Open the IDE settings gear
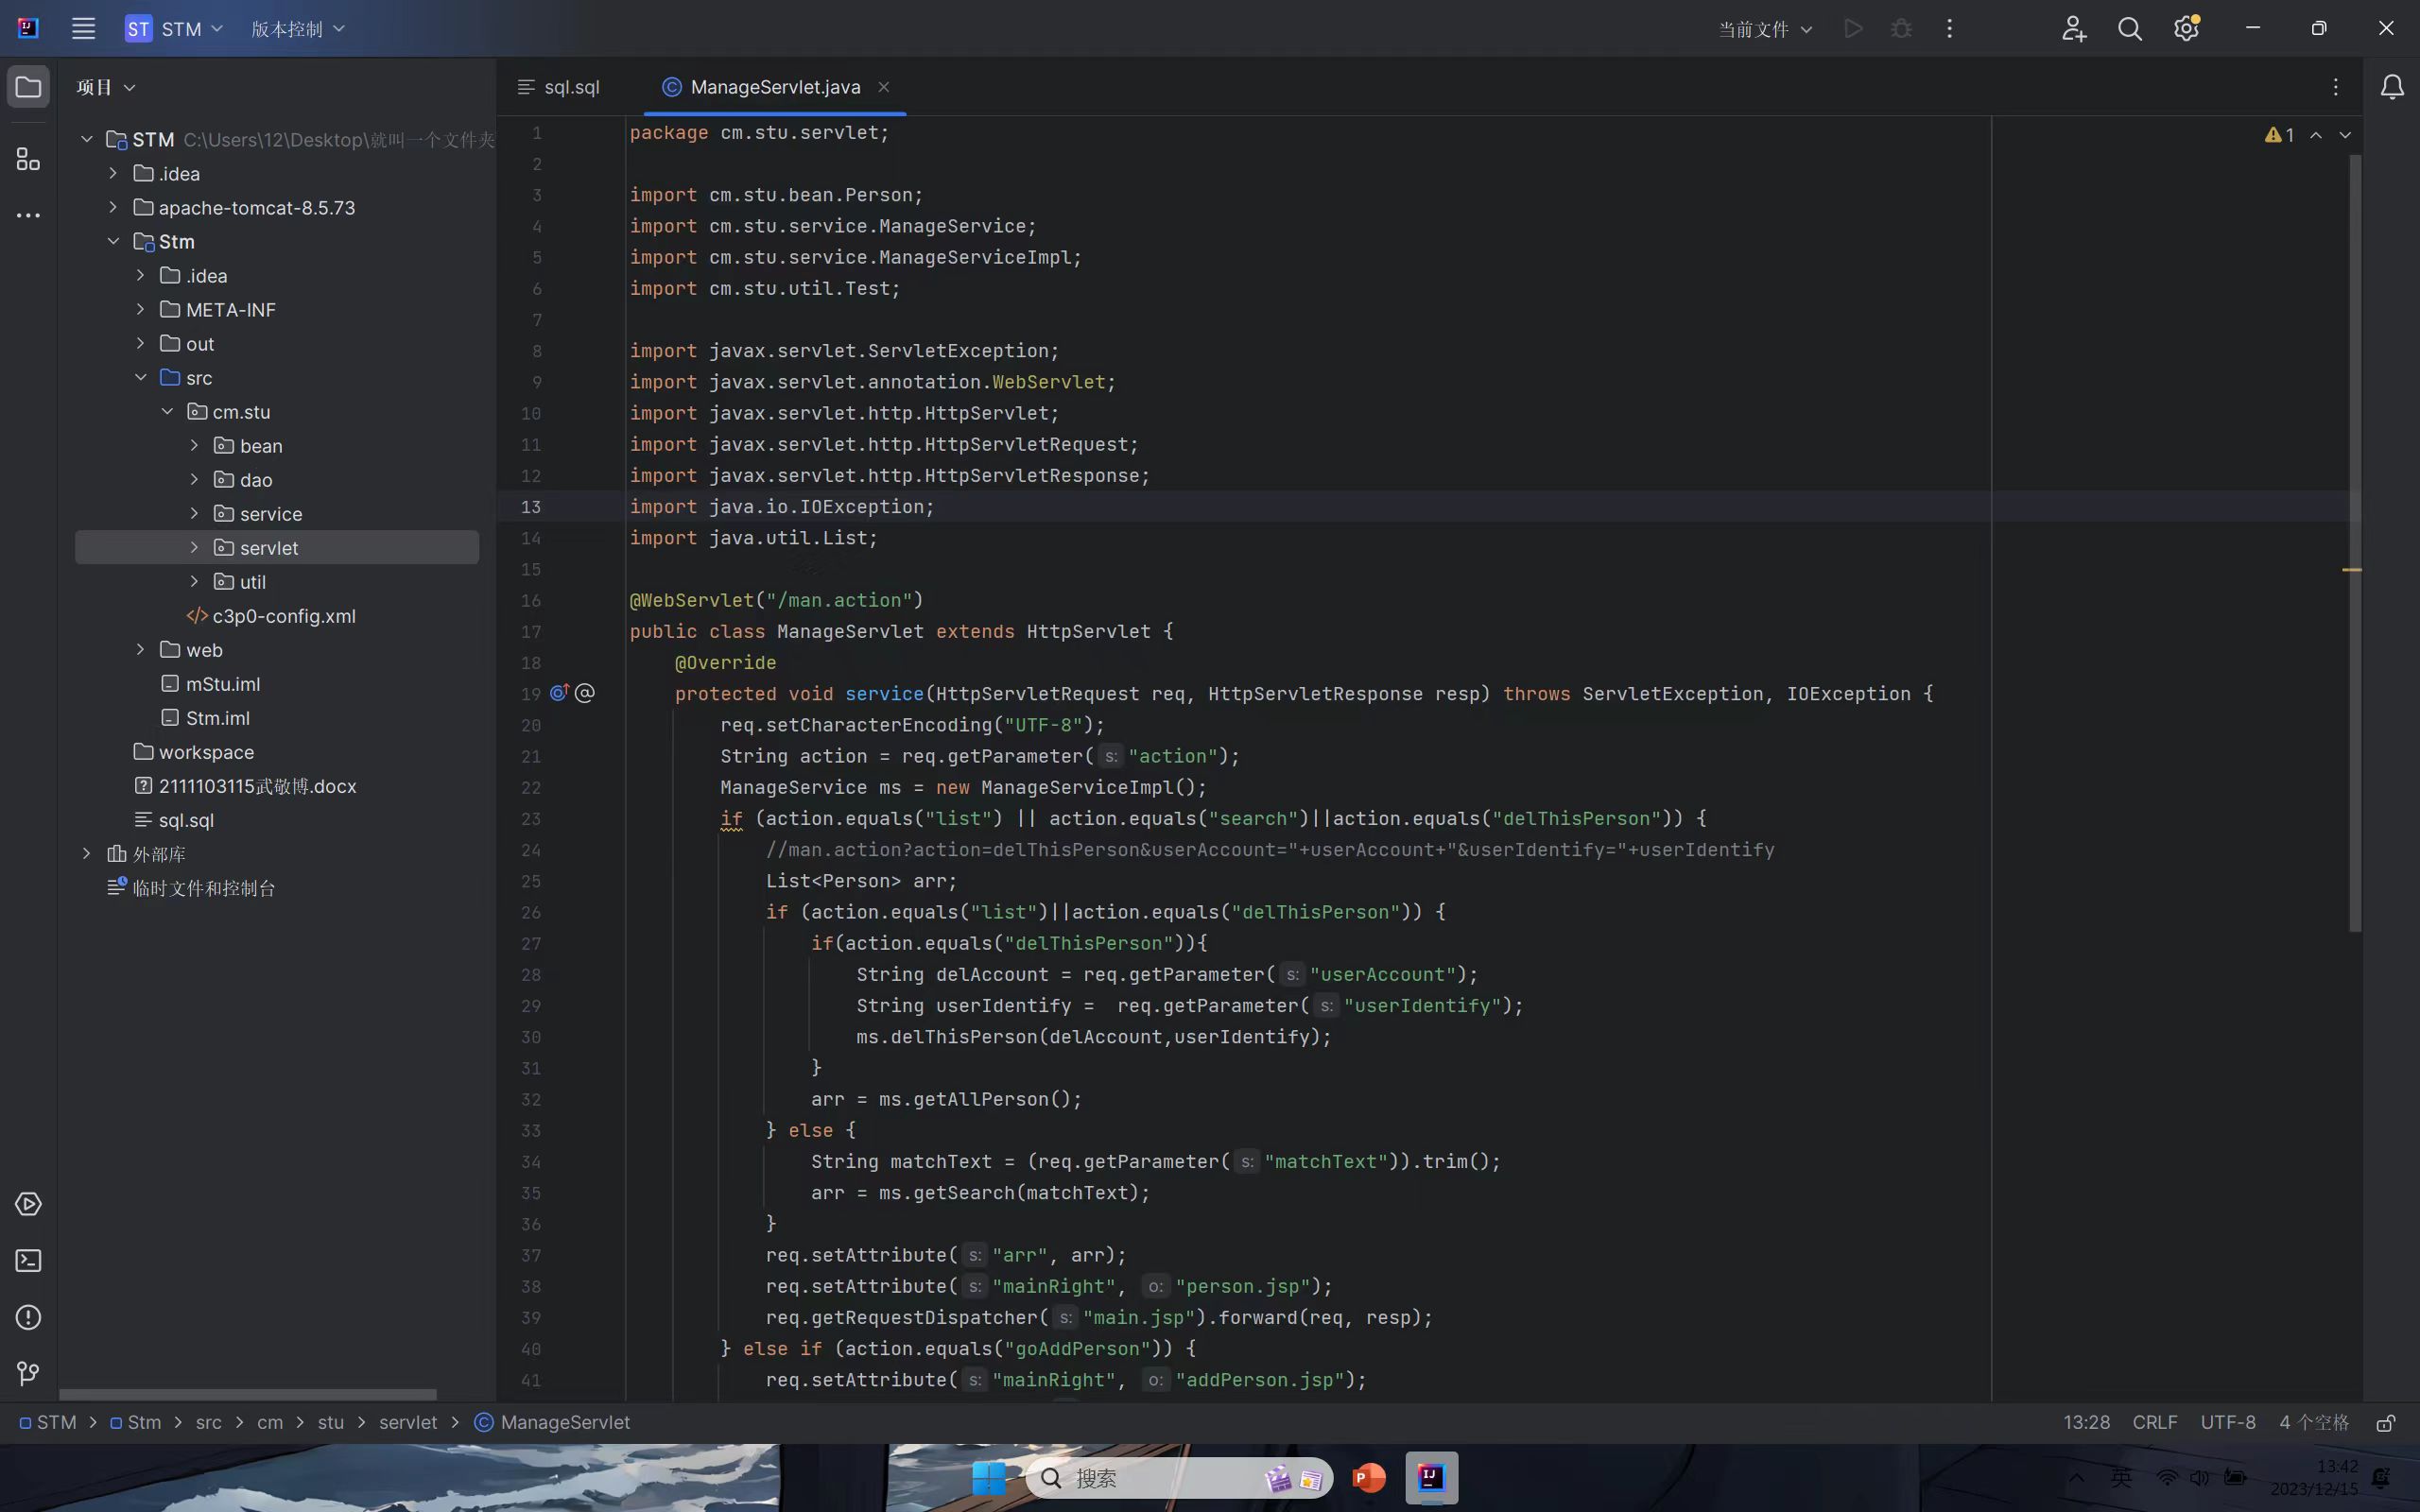Screen dimensions: 2420x1512 (2185, 29)
